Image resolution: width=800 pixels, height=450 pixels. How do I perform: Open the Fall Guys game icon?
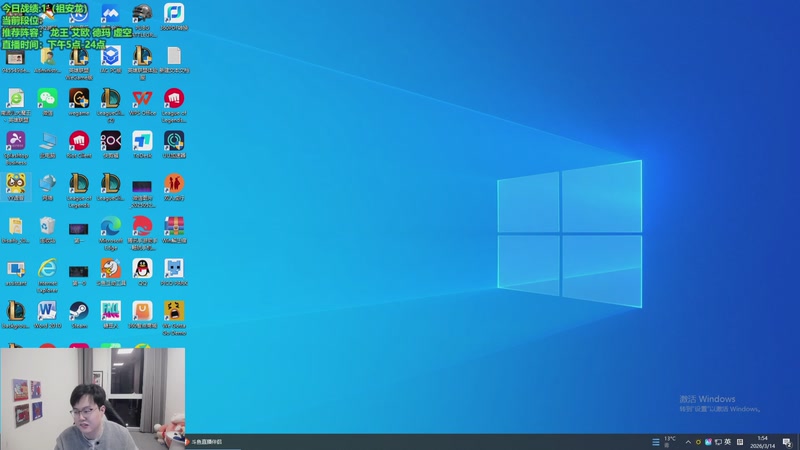[x=111, y=311]
